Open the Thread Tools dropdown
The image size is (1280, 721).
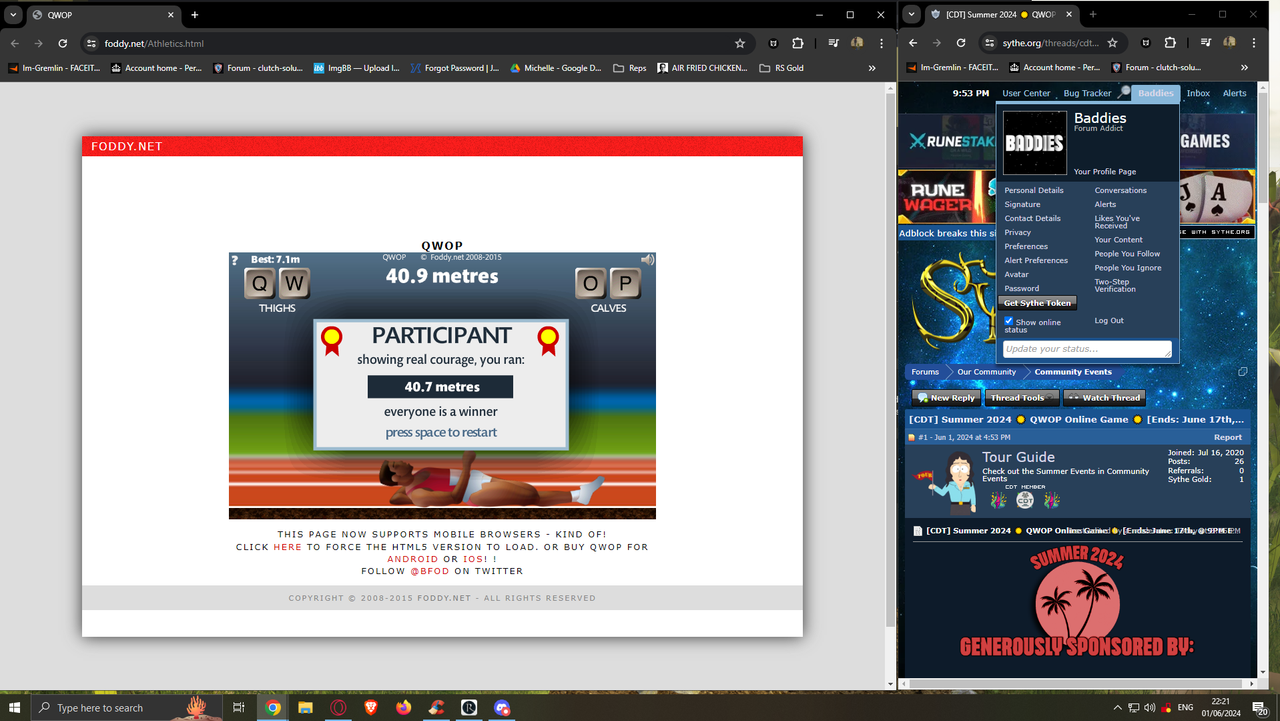pyautogui.click(x=1020, y=398)
